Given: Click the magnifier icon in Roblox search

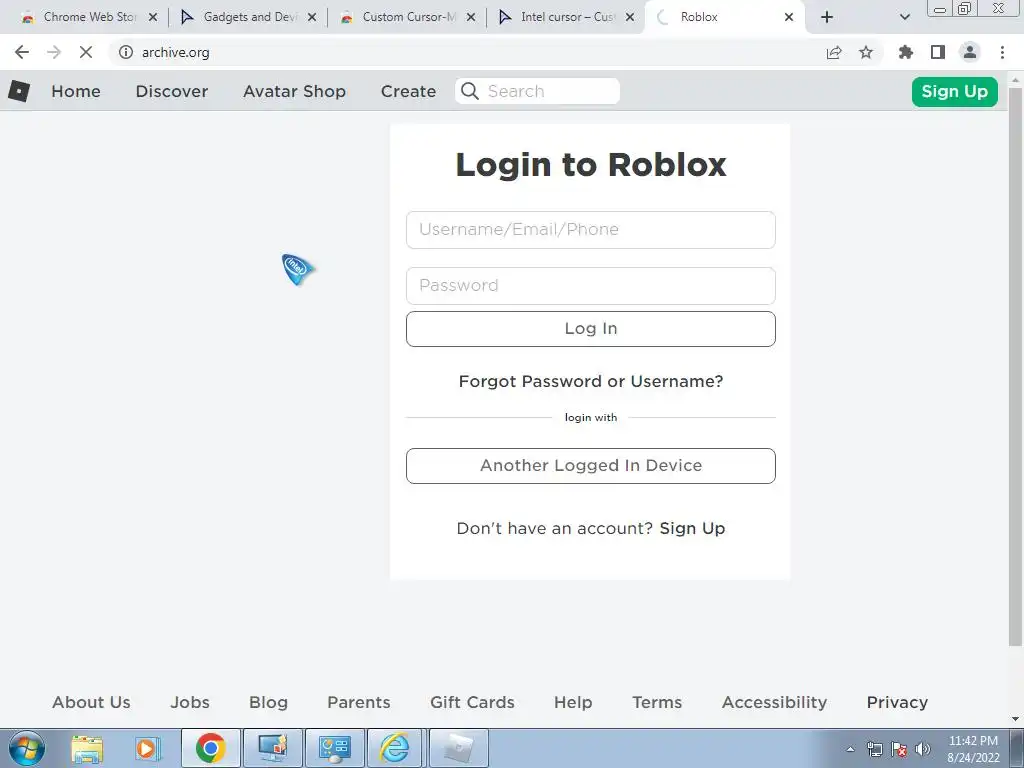Looking at the screenshot, I should click(470, 91).
